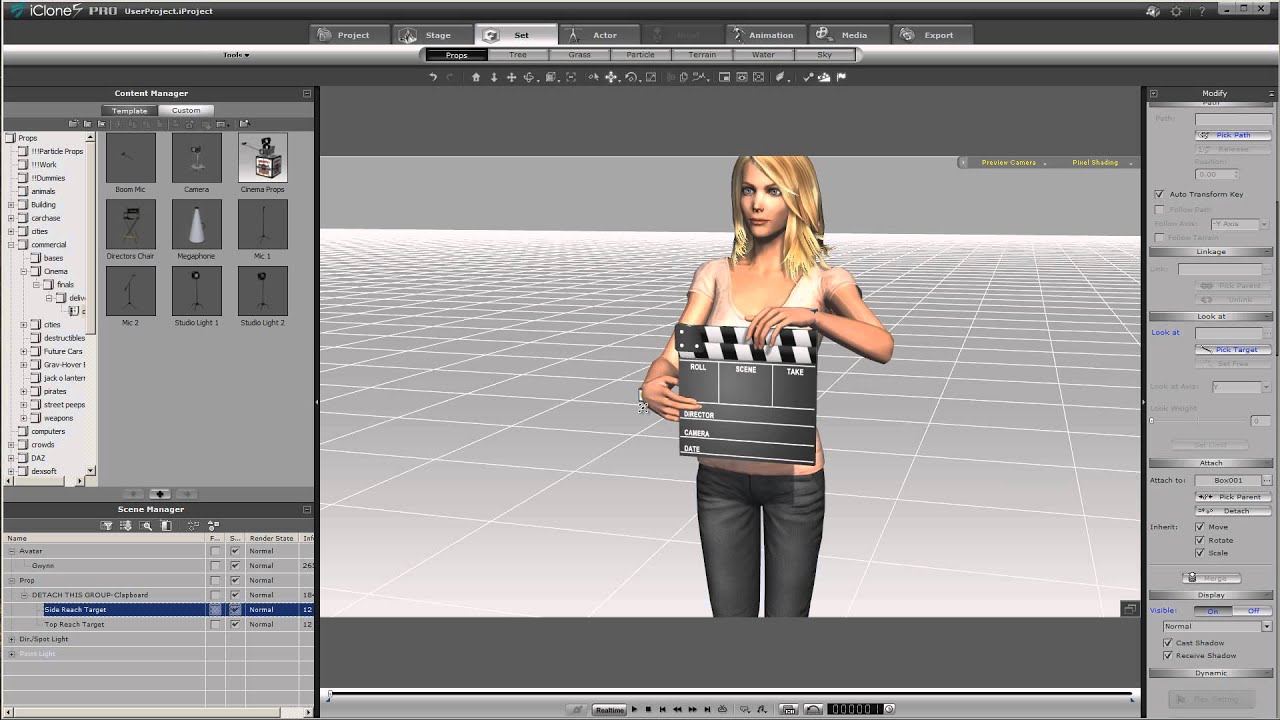Uncheck Inherit Move checkbox
The height and width of the screenshot is (720, 1280).
click(x=1200, y=527)
